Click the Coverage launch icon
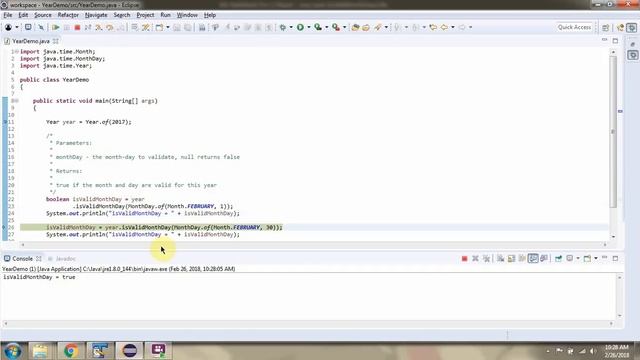640x360 pixels. pyautogui.click(x=318, y=27)
